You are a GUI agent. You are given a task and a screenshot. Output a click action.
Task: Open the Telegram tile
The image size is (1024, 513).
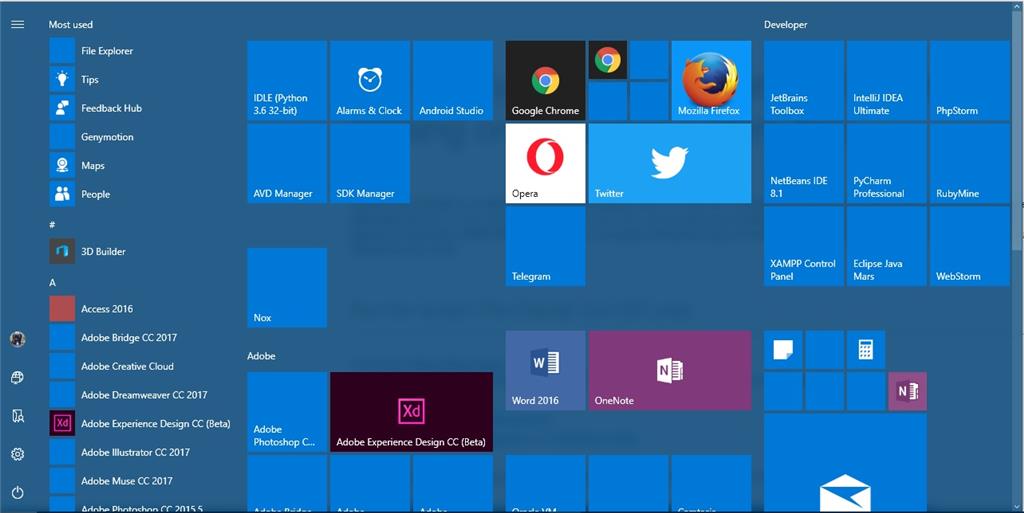[x=545, y=247]
